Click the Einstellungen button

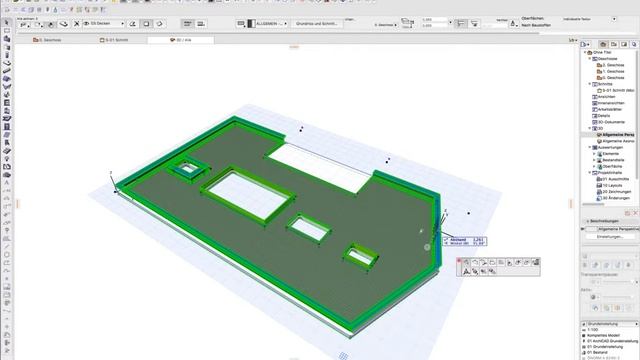610,237
